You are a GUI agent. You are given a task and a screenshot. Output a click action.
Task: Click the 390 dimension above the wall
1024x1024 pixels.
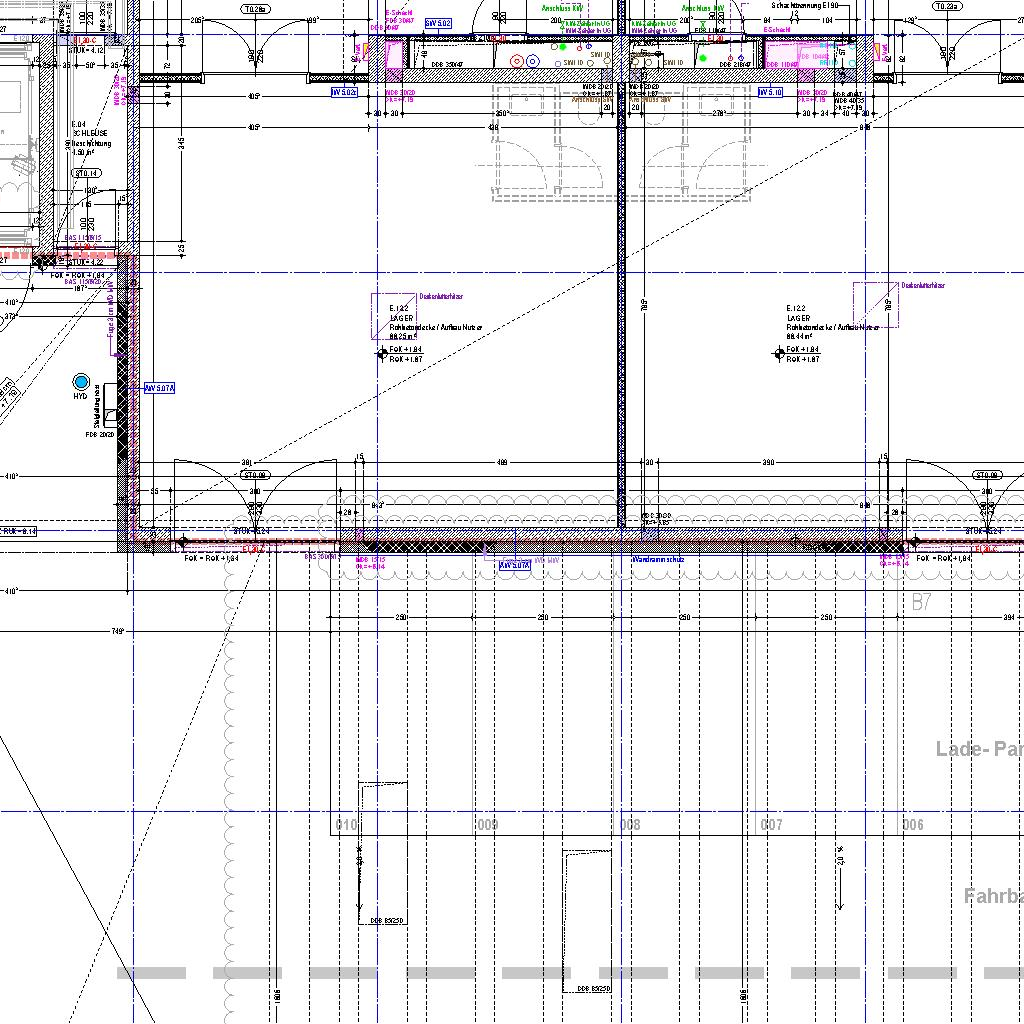768,462
